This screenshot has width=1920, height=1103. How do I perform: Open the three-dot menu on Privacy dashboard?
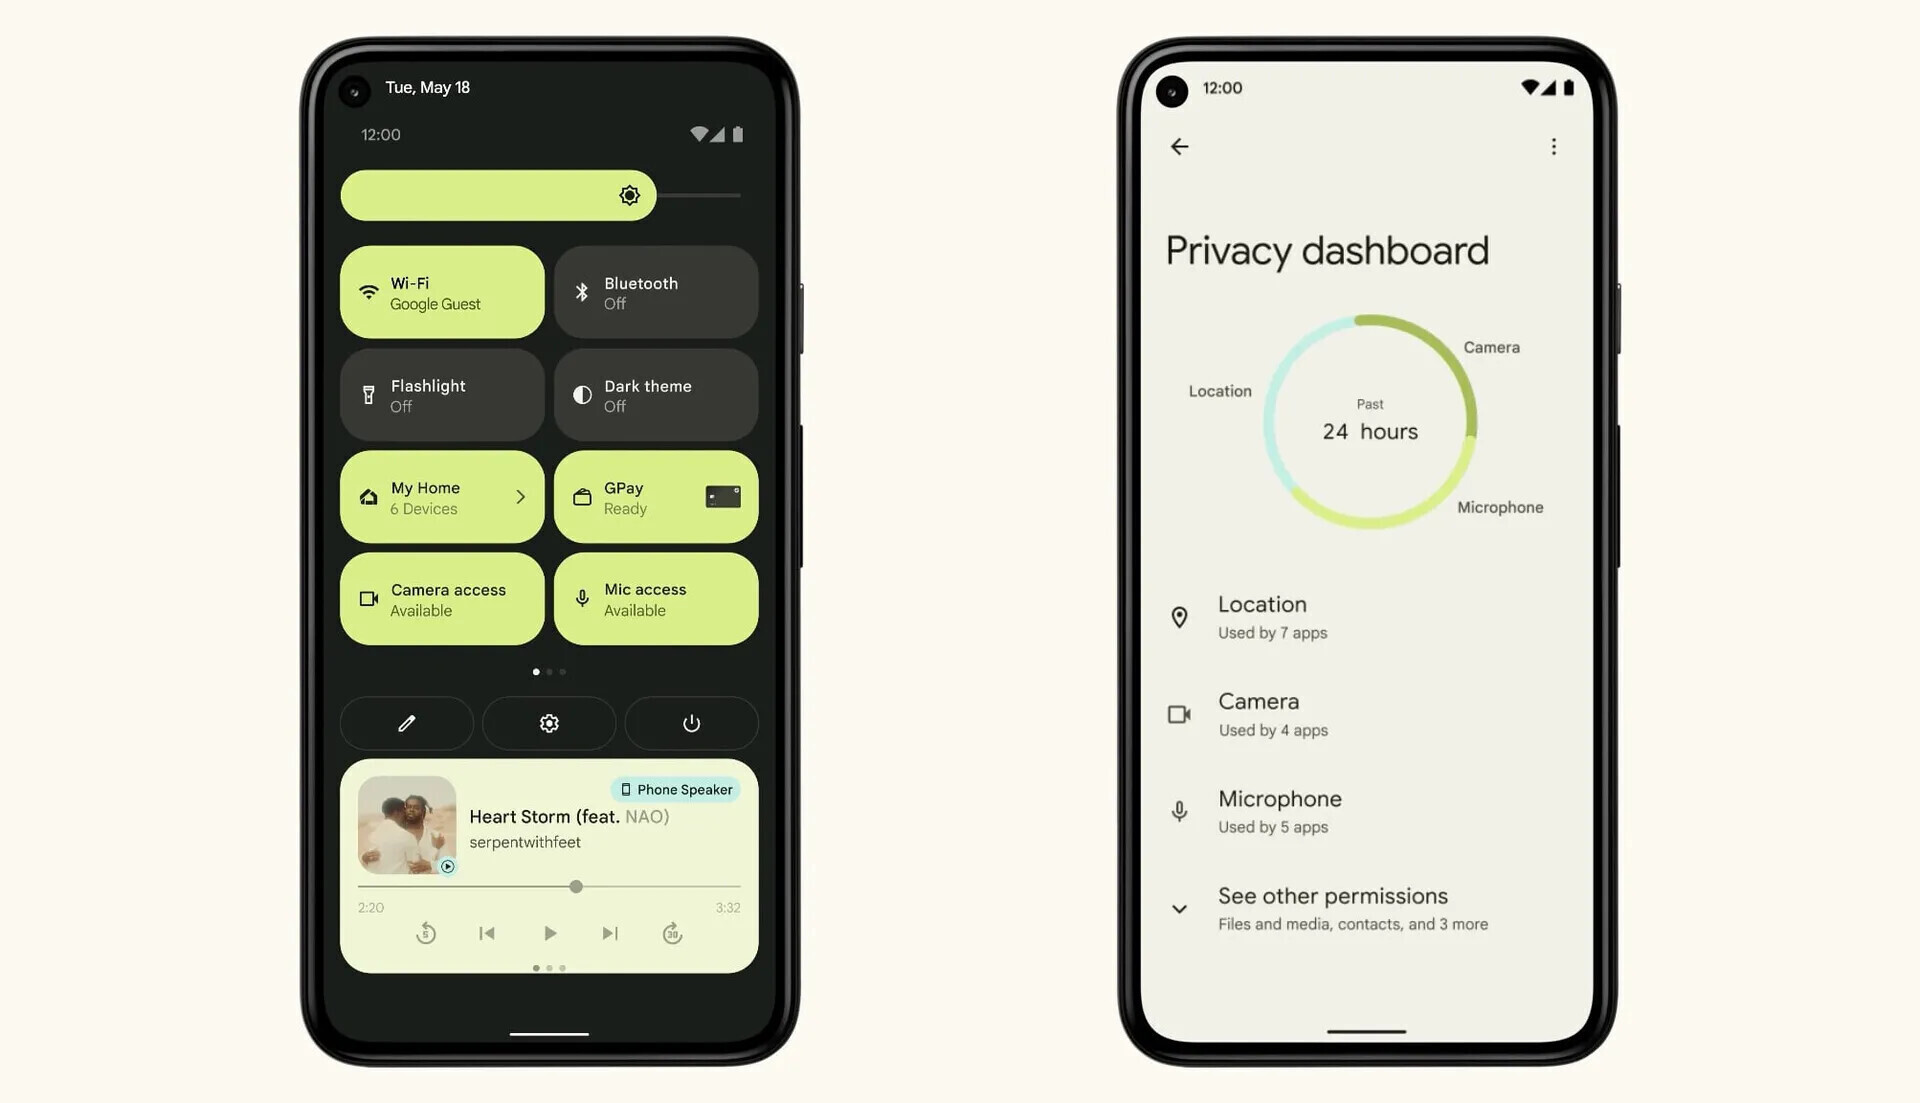[1553, 146]
